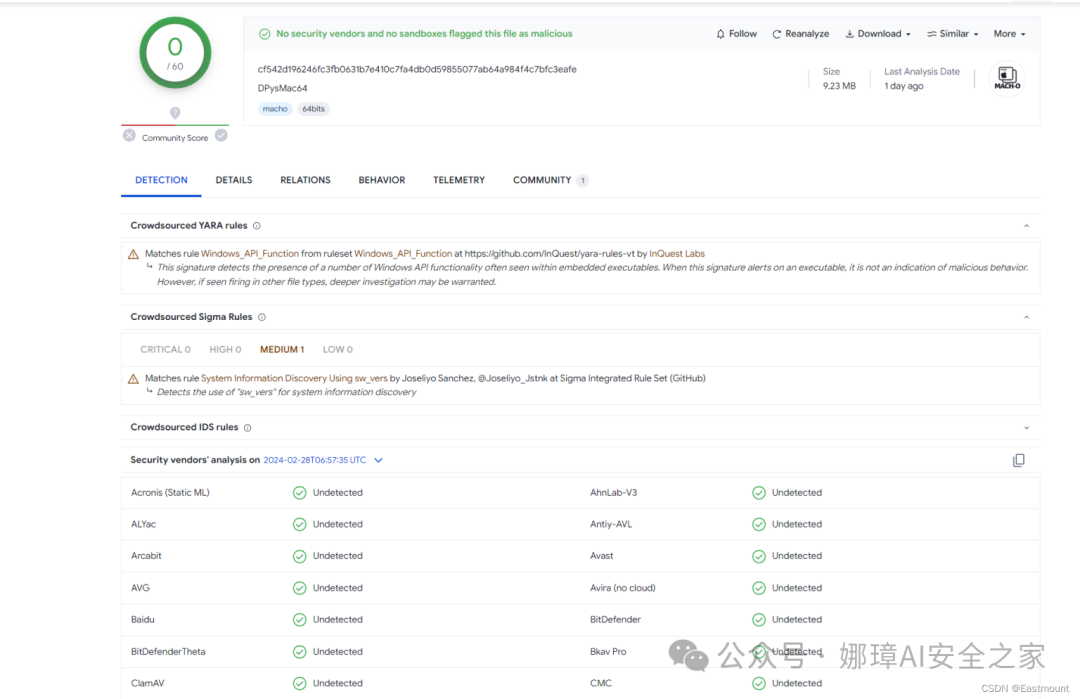
Task: Click the COMMUNITY tab count badge
Action: 583,180
